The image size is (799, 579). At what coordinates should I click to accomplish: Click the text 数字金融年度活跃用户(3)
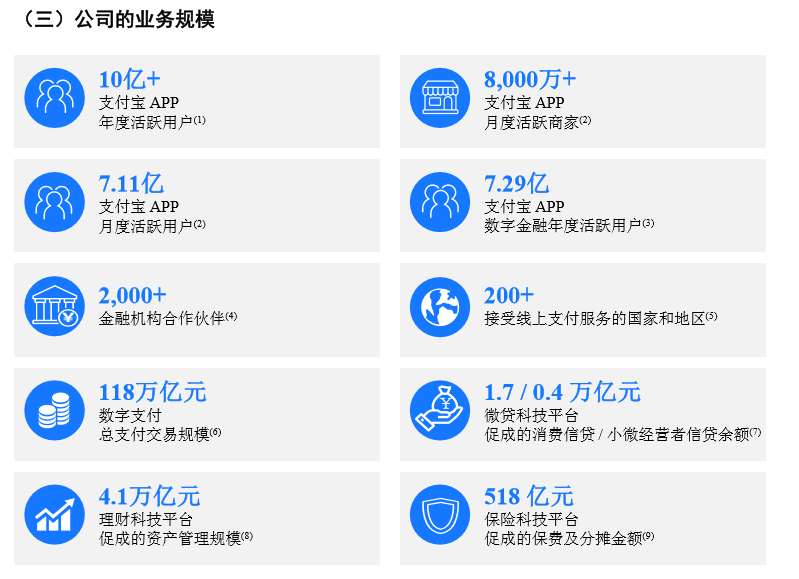[x=569, y=225]
